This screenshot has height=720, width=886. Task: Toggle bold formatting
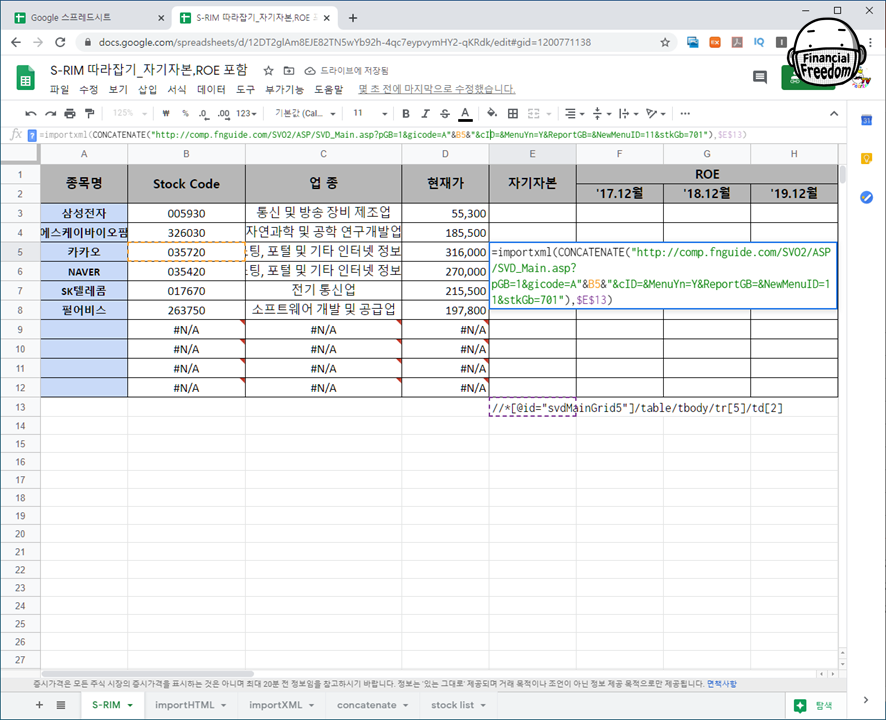(406, 114)
